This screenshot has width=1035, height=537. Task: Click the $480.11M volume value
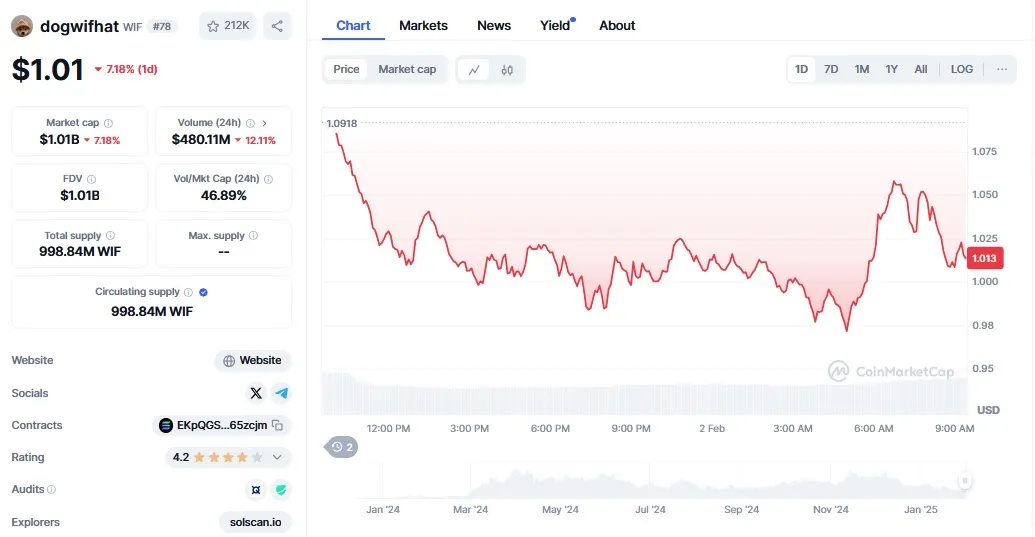click(201, 140)
